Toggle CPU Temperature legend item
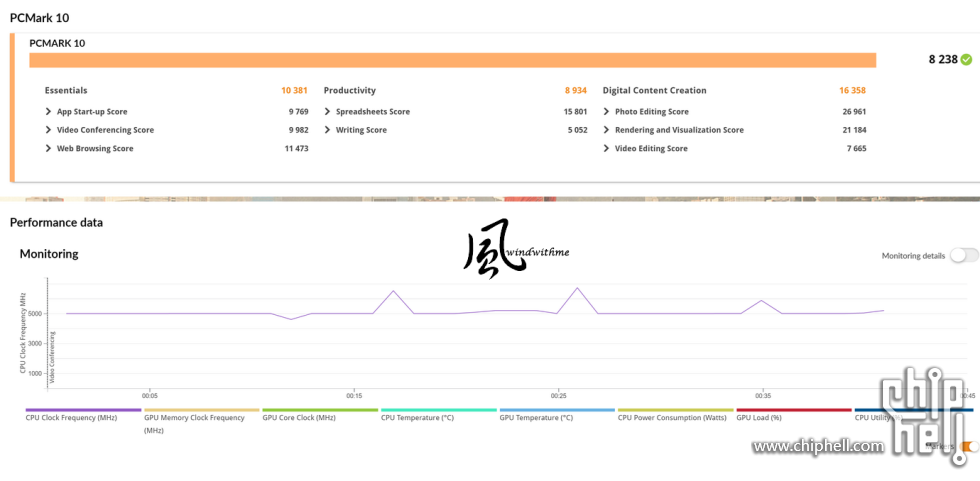The image size is (980, 481). click(x=439, y=415)
